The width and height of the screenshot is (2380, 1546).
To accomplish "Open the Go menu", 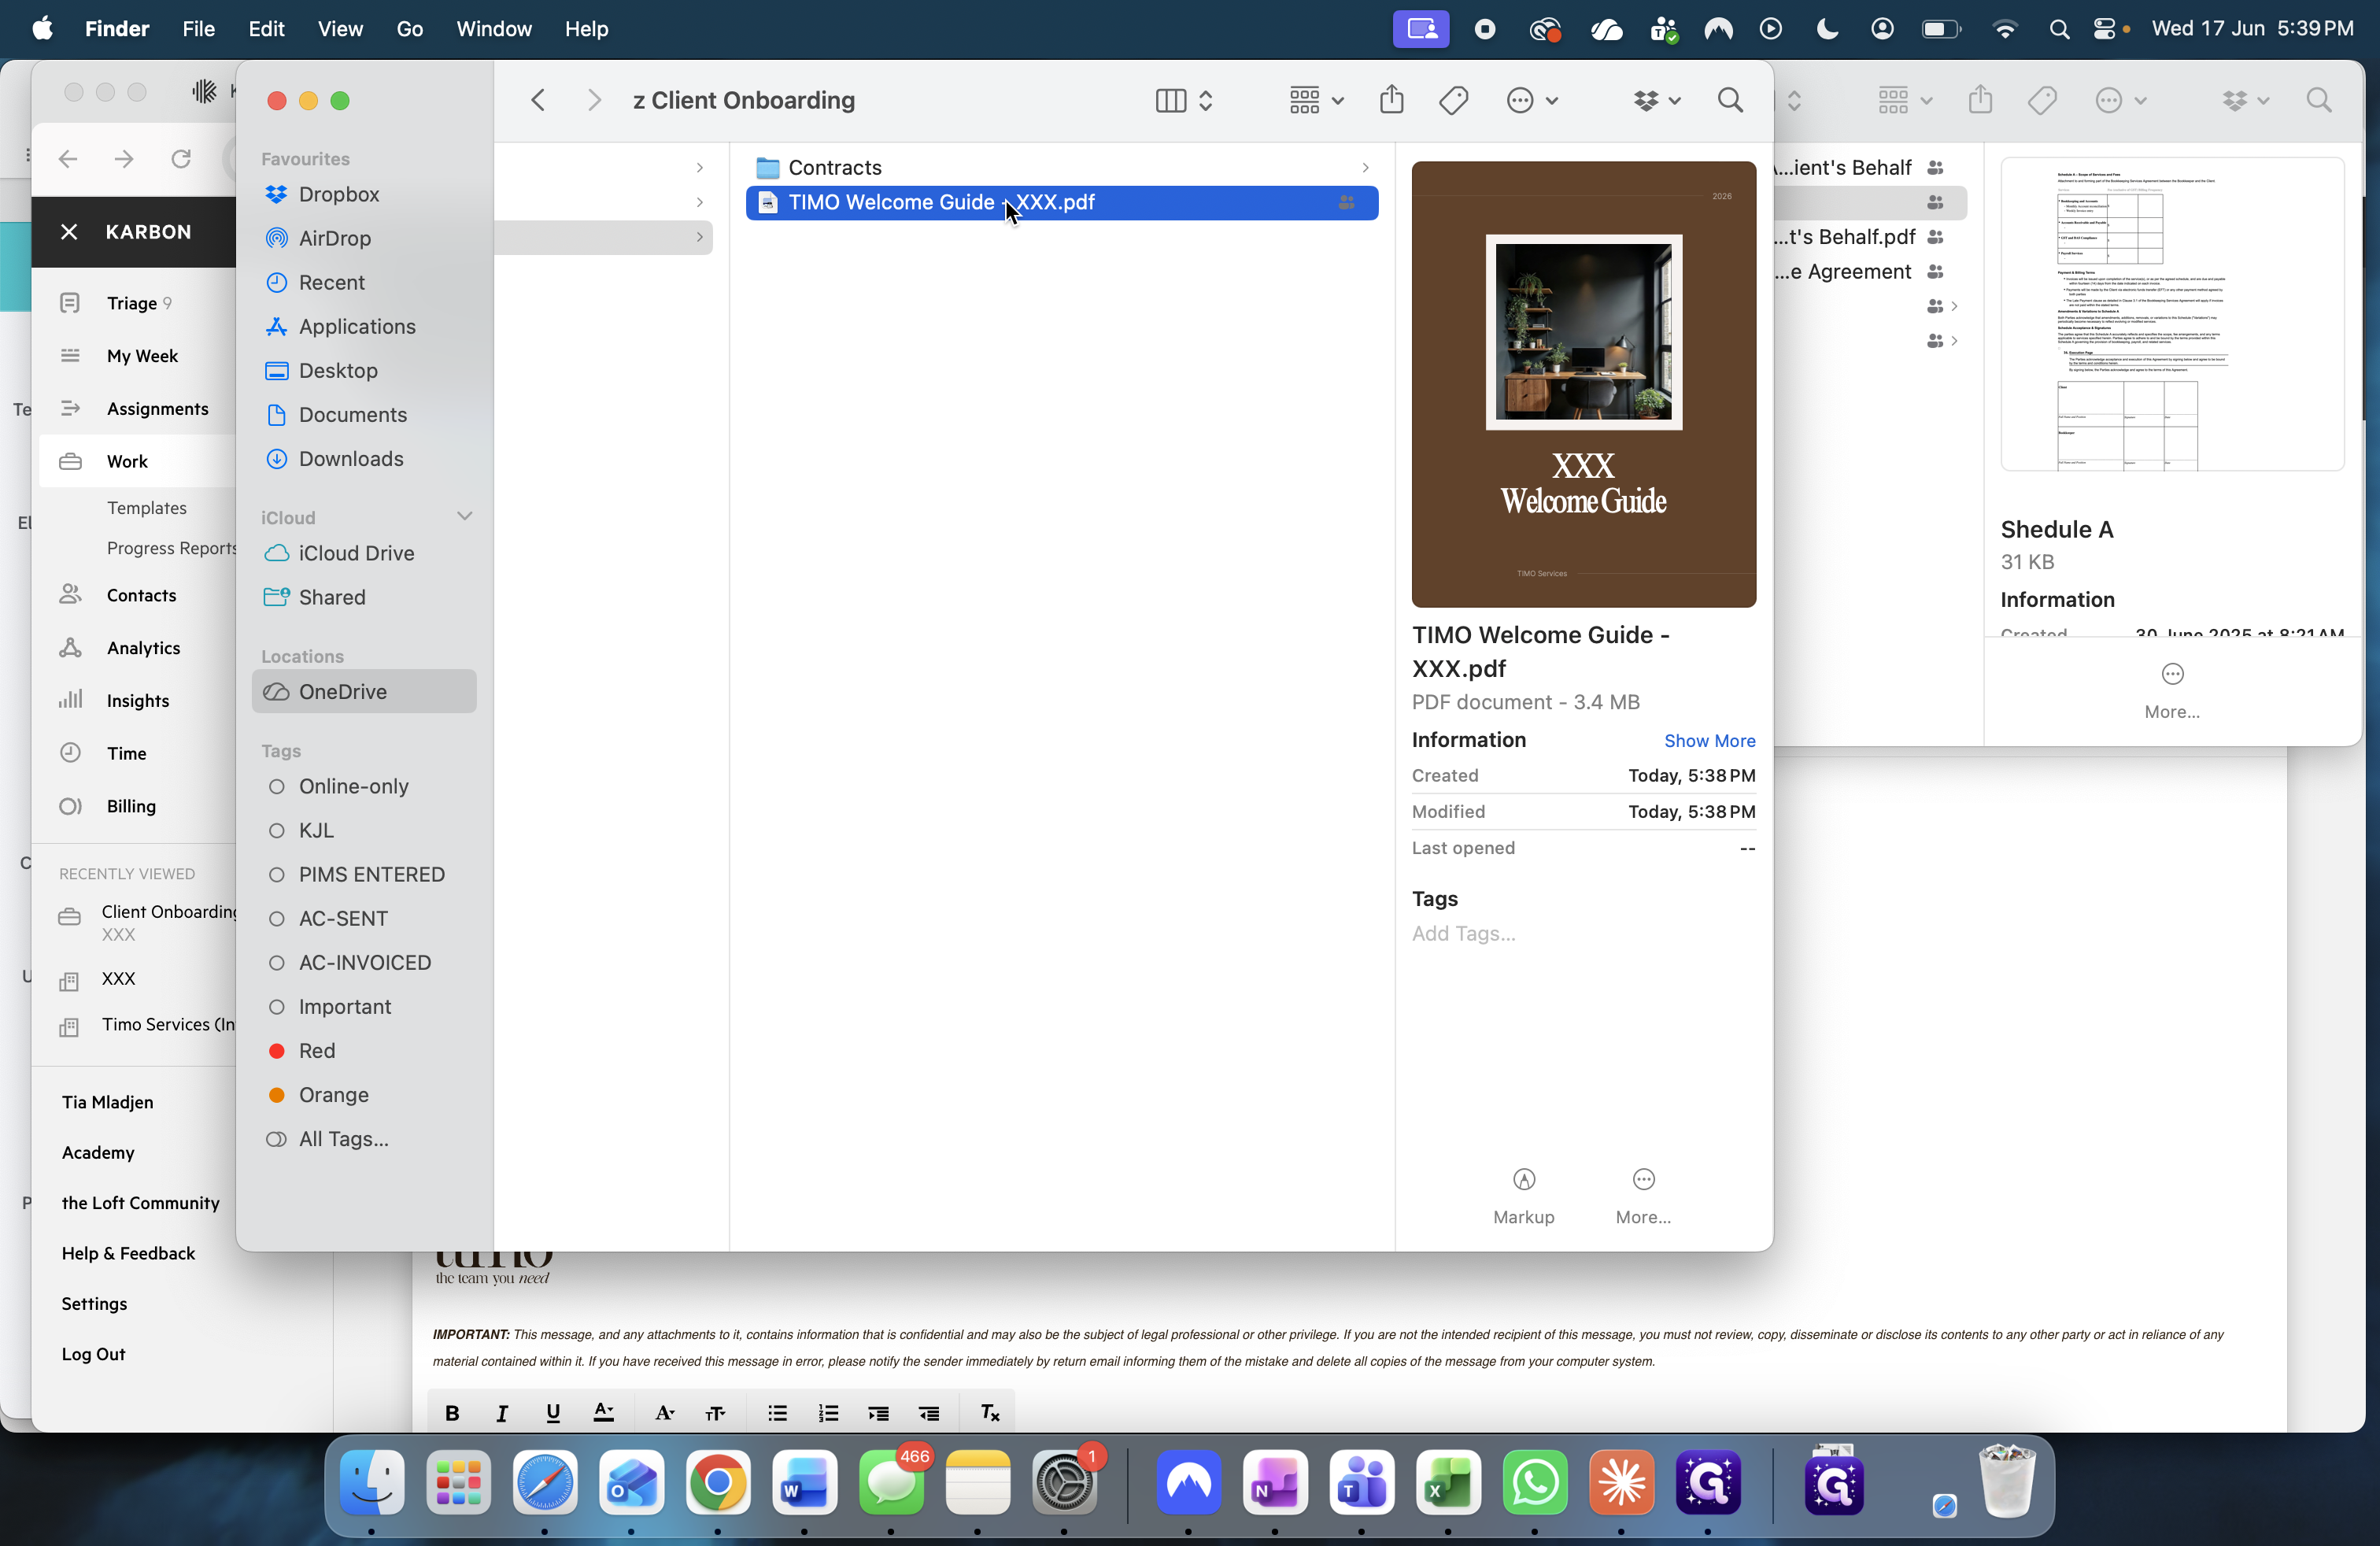I will coord(409,29).
